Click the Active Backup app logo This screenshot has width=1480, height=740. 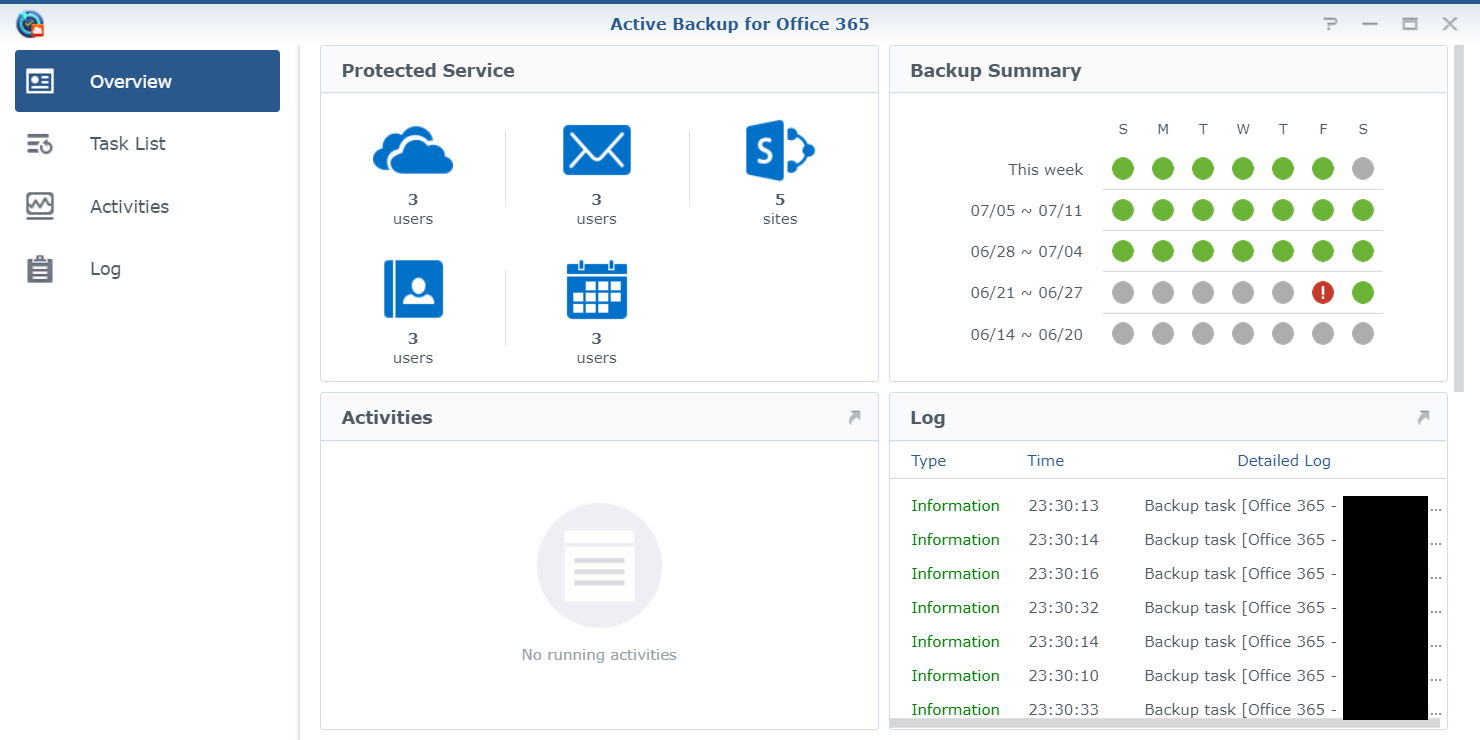(x=31, y=24)
